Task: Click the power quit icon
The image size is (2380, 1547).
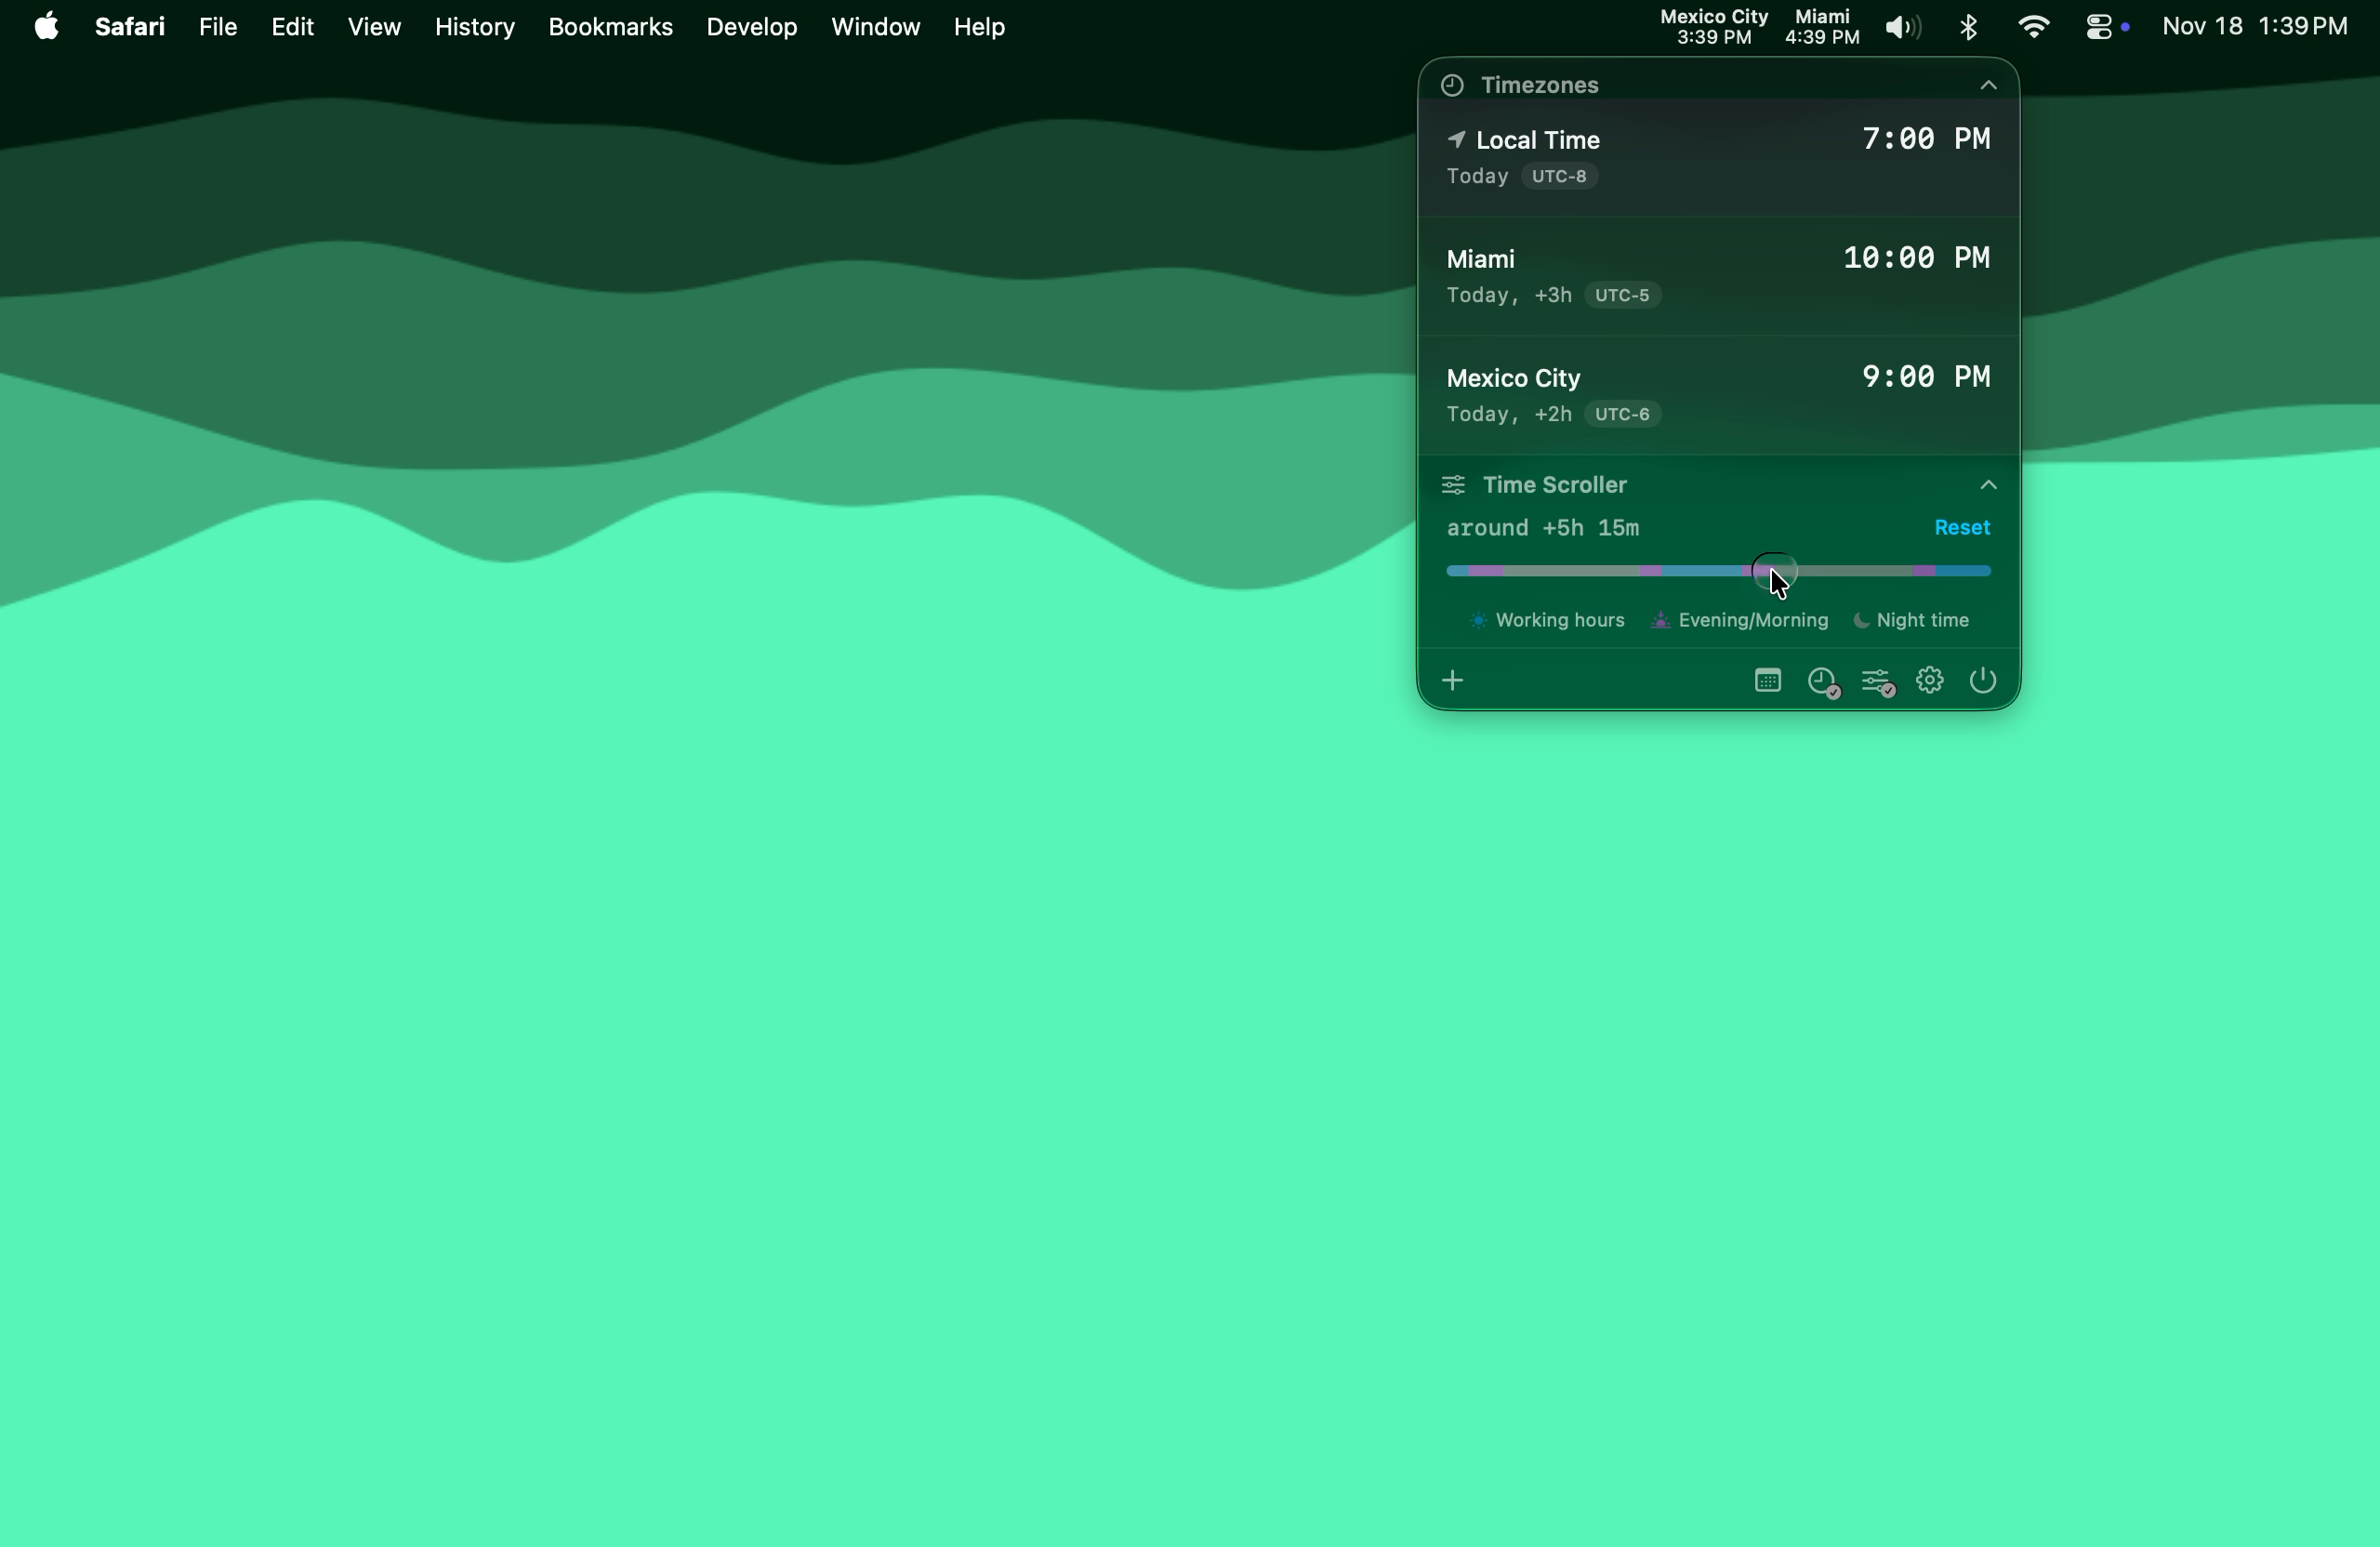Action: (x=1982, y=680)
